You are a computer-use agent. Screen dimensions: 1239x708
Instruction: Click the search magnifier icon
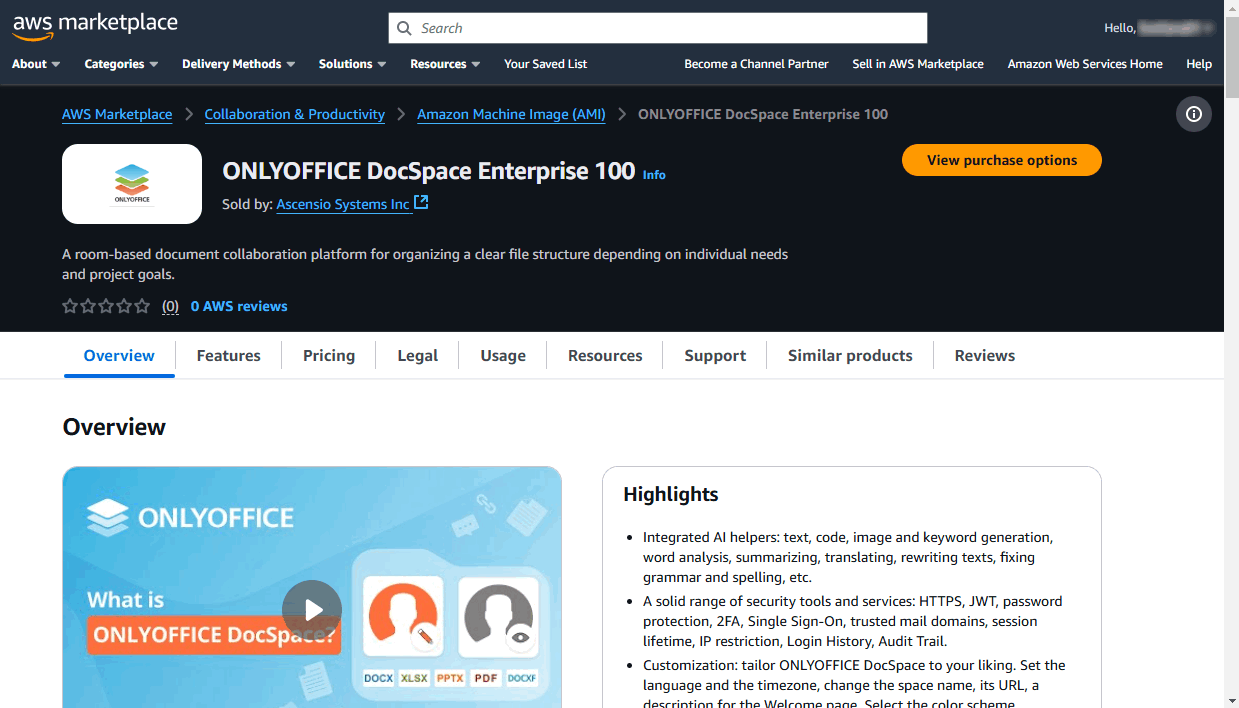pyautogui.click(x=404, y=28)
